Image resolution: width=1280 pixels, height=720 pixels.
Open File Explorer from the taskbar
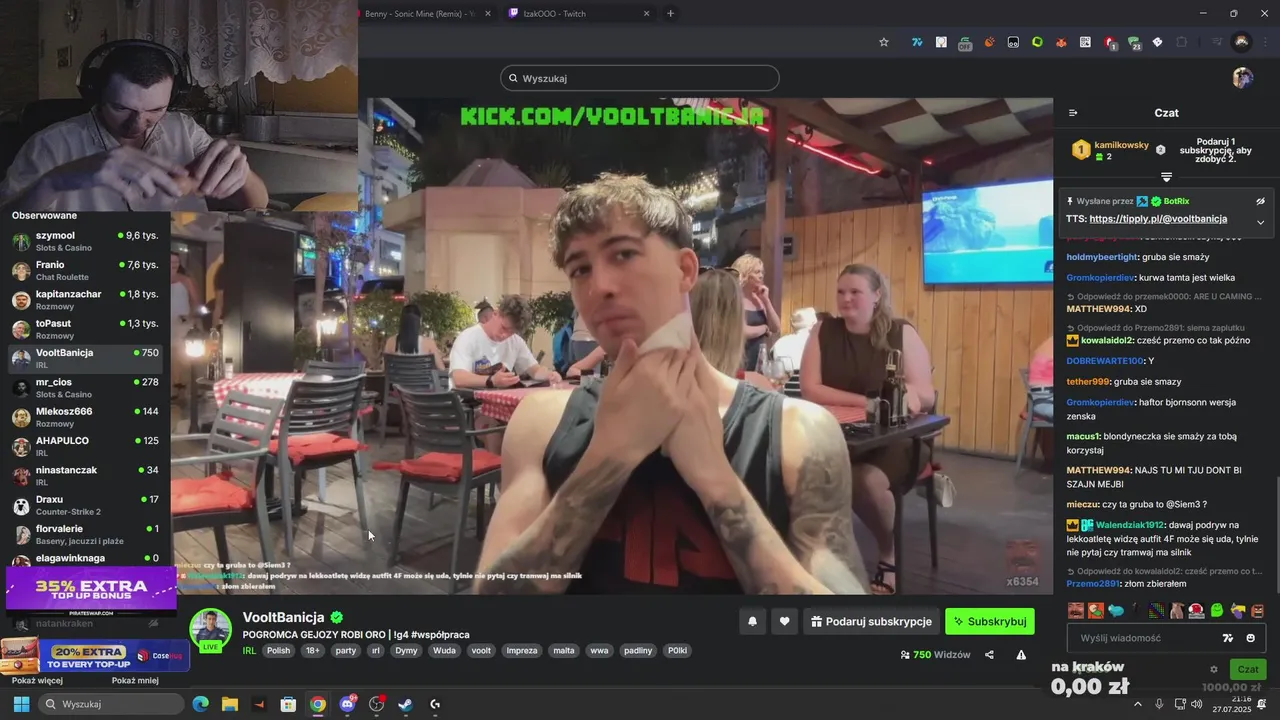click(230, 704)
